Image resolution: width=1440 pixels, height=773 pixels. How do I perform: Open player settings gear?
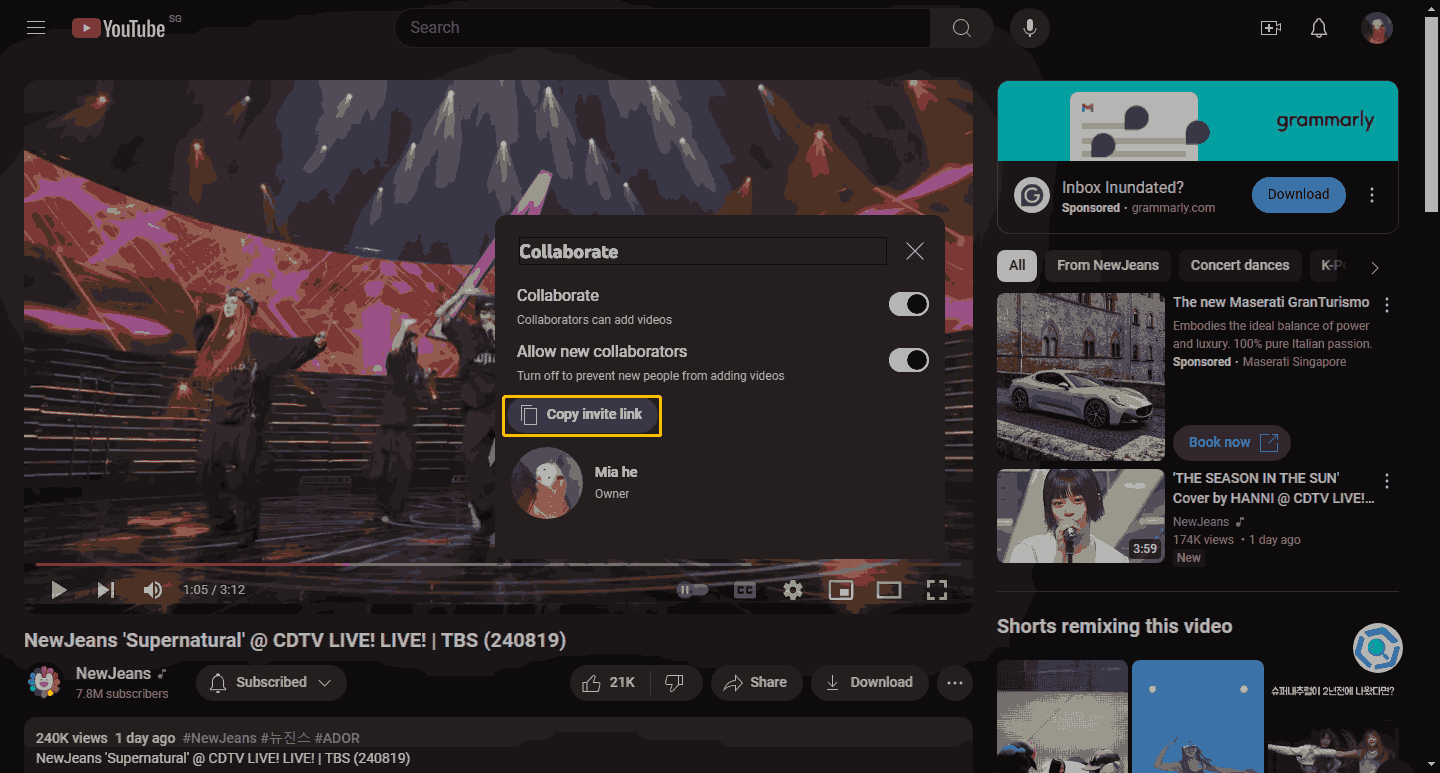[x=793, y=590]
